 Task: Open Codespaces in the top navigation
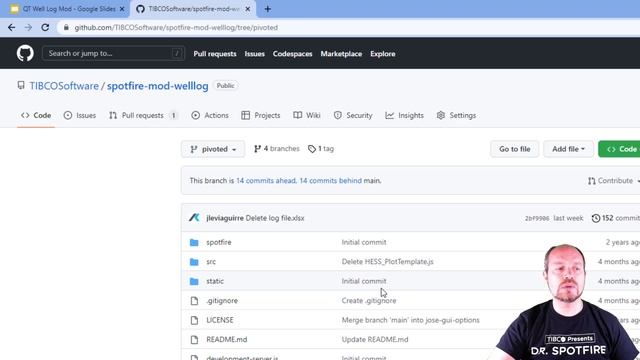tap(292, 54)
